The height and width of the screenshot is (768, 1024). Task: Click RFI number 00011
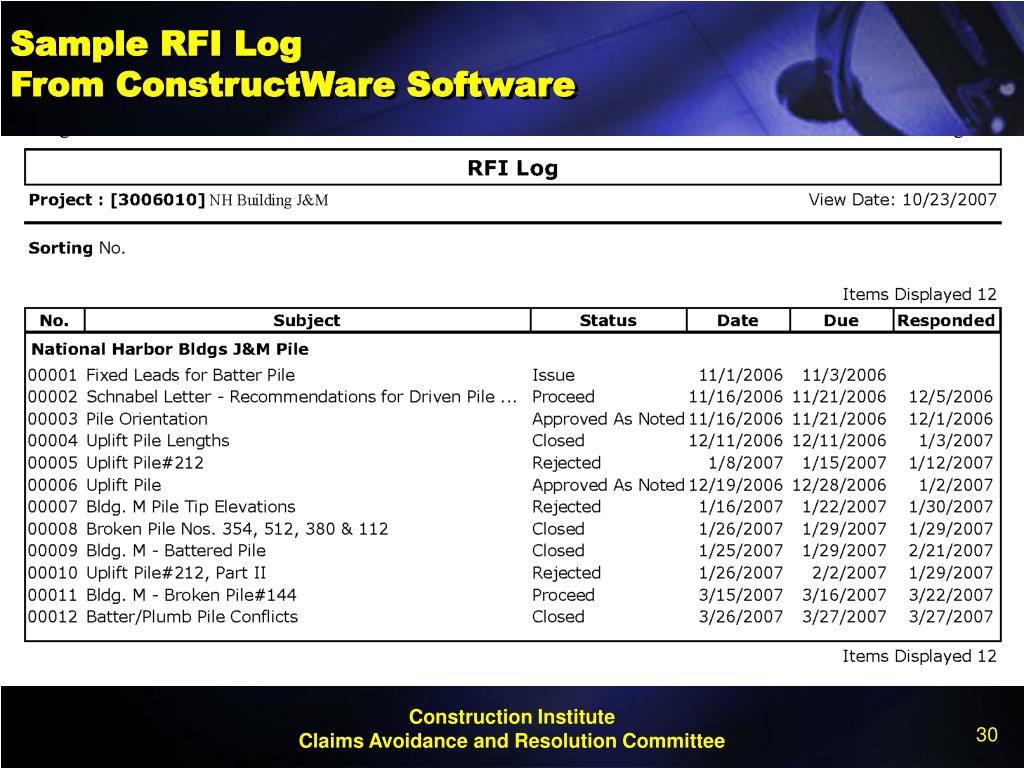(x=52, y=595)
